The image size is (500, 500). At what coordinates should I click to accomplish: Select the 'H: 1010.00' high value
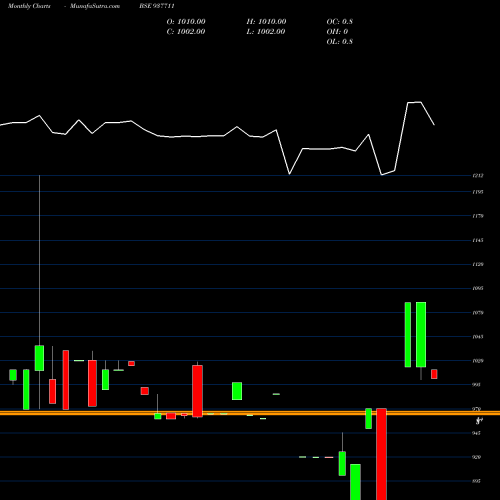pos(266,22)
